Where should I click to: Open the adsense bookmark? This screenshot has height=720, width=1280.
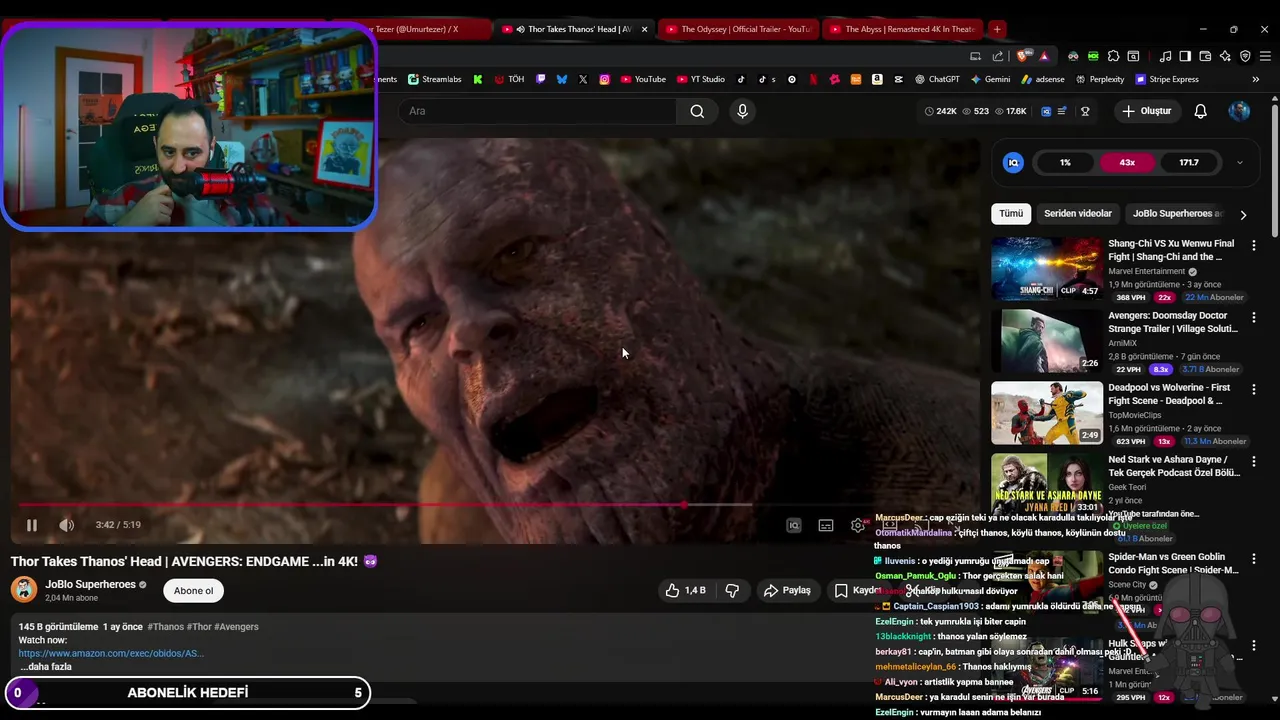[1043, 79]
